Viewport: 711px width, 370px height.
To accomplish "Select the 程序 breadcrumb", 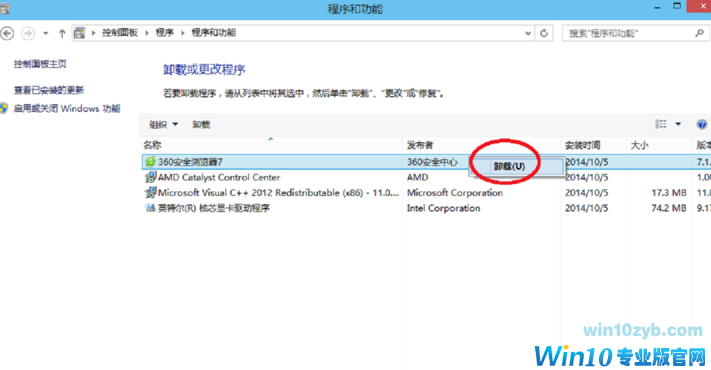I will pyautogui.click(x=165, y=33).
